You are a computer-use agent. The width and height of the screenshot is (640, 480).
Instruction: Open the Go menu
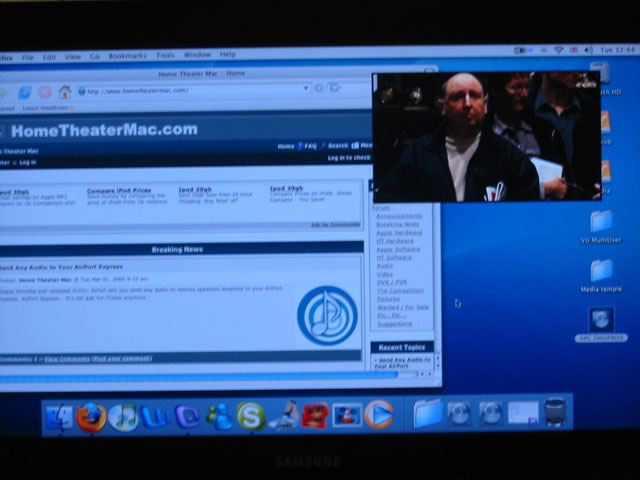[95, 56]
